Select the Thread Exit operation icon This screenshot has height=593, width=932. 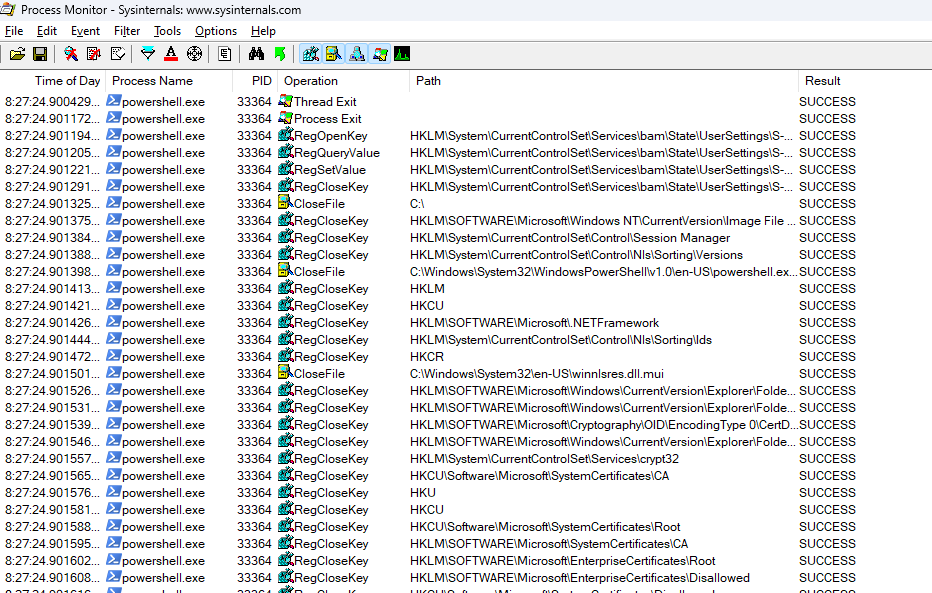click(x=285, y=101)
